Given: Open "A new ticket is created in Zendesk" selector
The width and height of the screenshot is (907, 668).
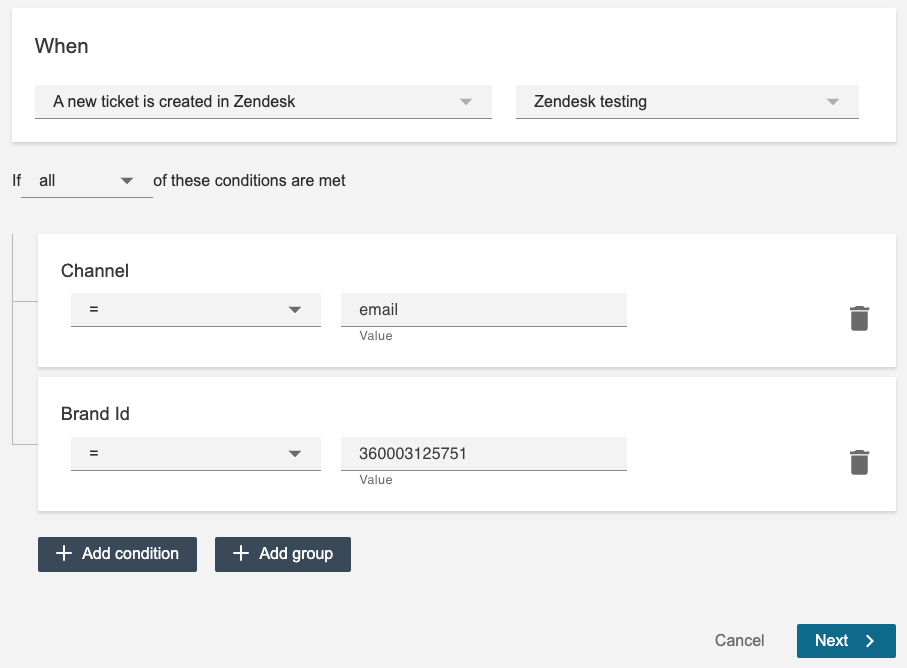Looking at the screenshot, I should pyautogui.click(x=250, y=102).
